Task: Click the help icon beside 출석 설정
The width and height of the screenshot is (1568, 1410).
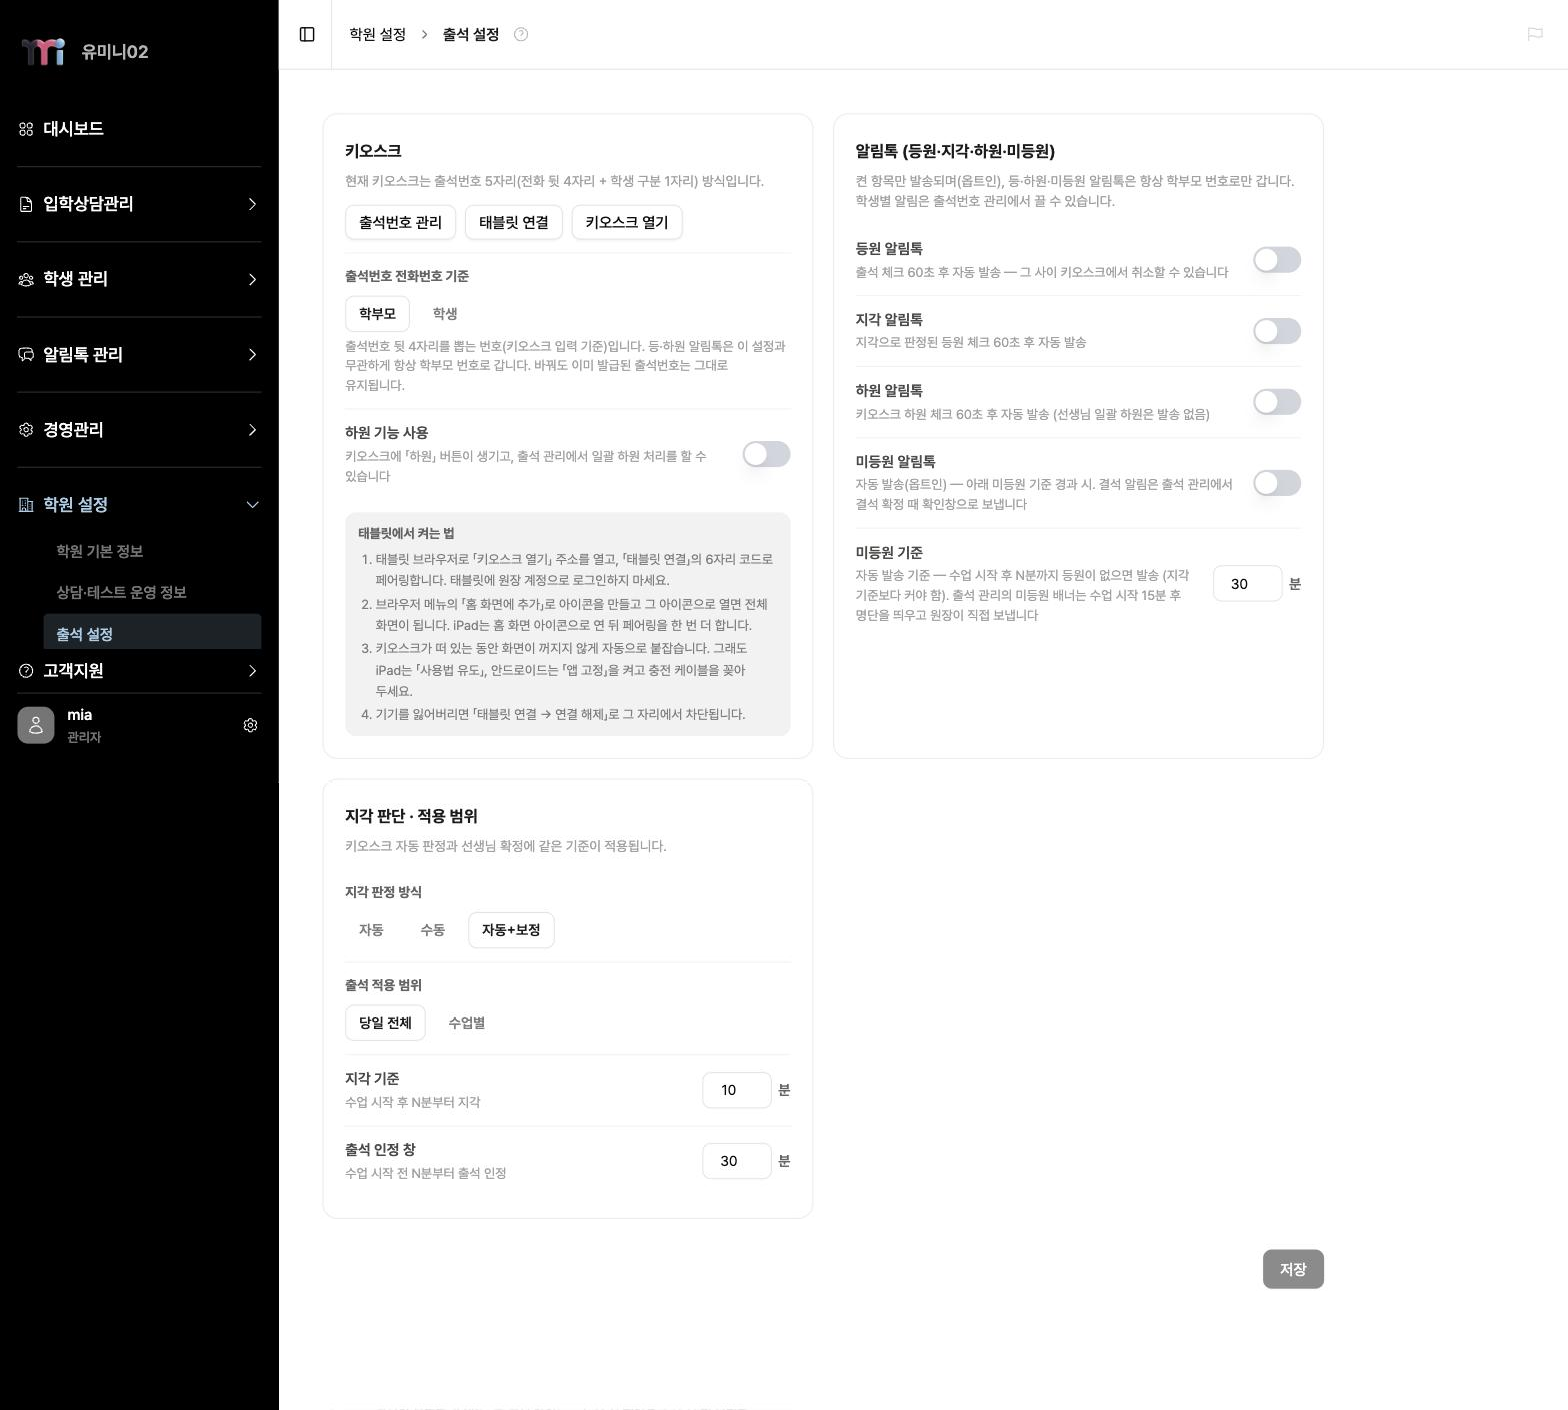Action: (521, 34)
